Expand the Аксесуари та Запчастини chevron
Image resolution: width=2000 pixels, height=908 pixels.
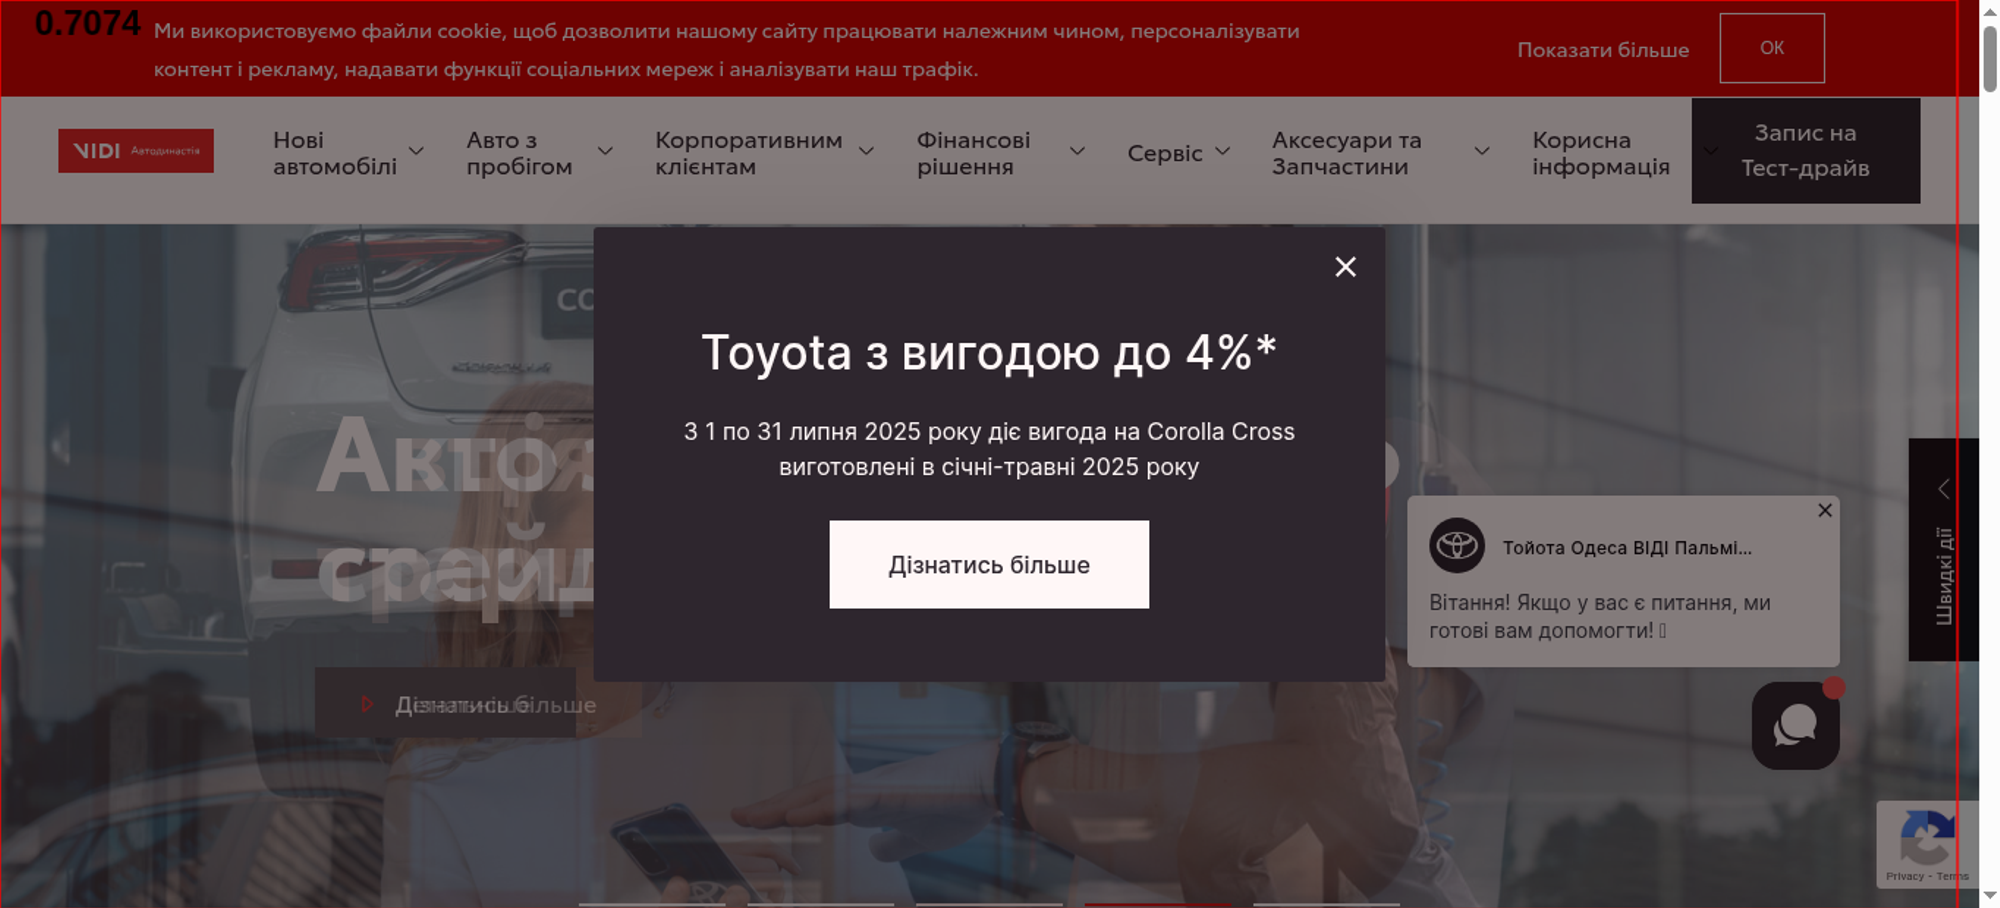pyautogui.click(x=1482, y=152)
